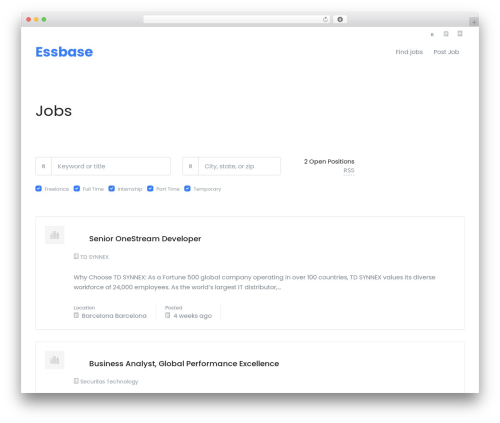The height and width of the screenshot is (423, 500).
Task: Uncheck the Part Time checkbox
Action: (x=150, y=189)
